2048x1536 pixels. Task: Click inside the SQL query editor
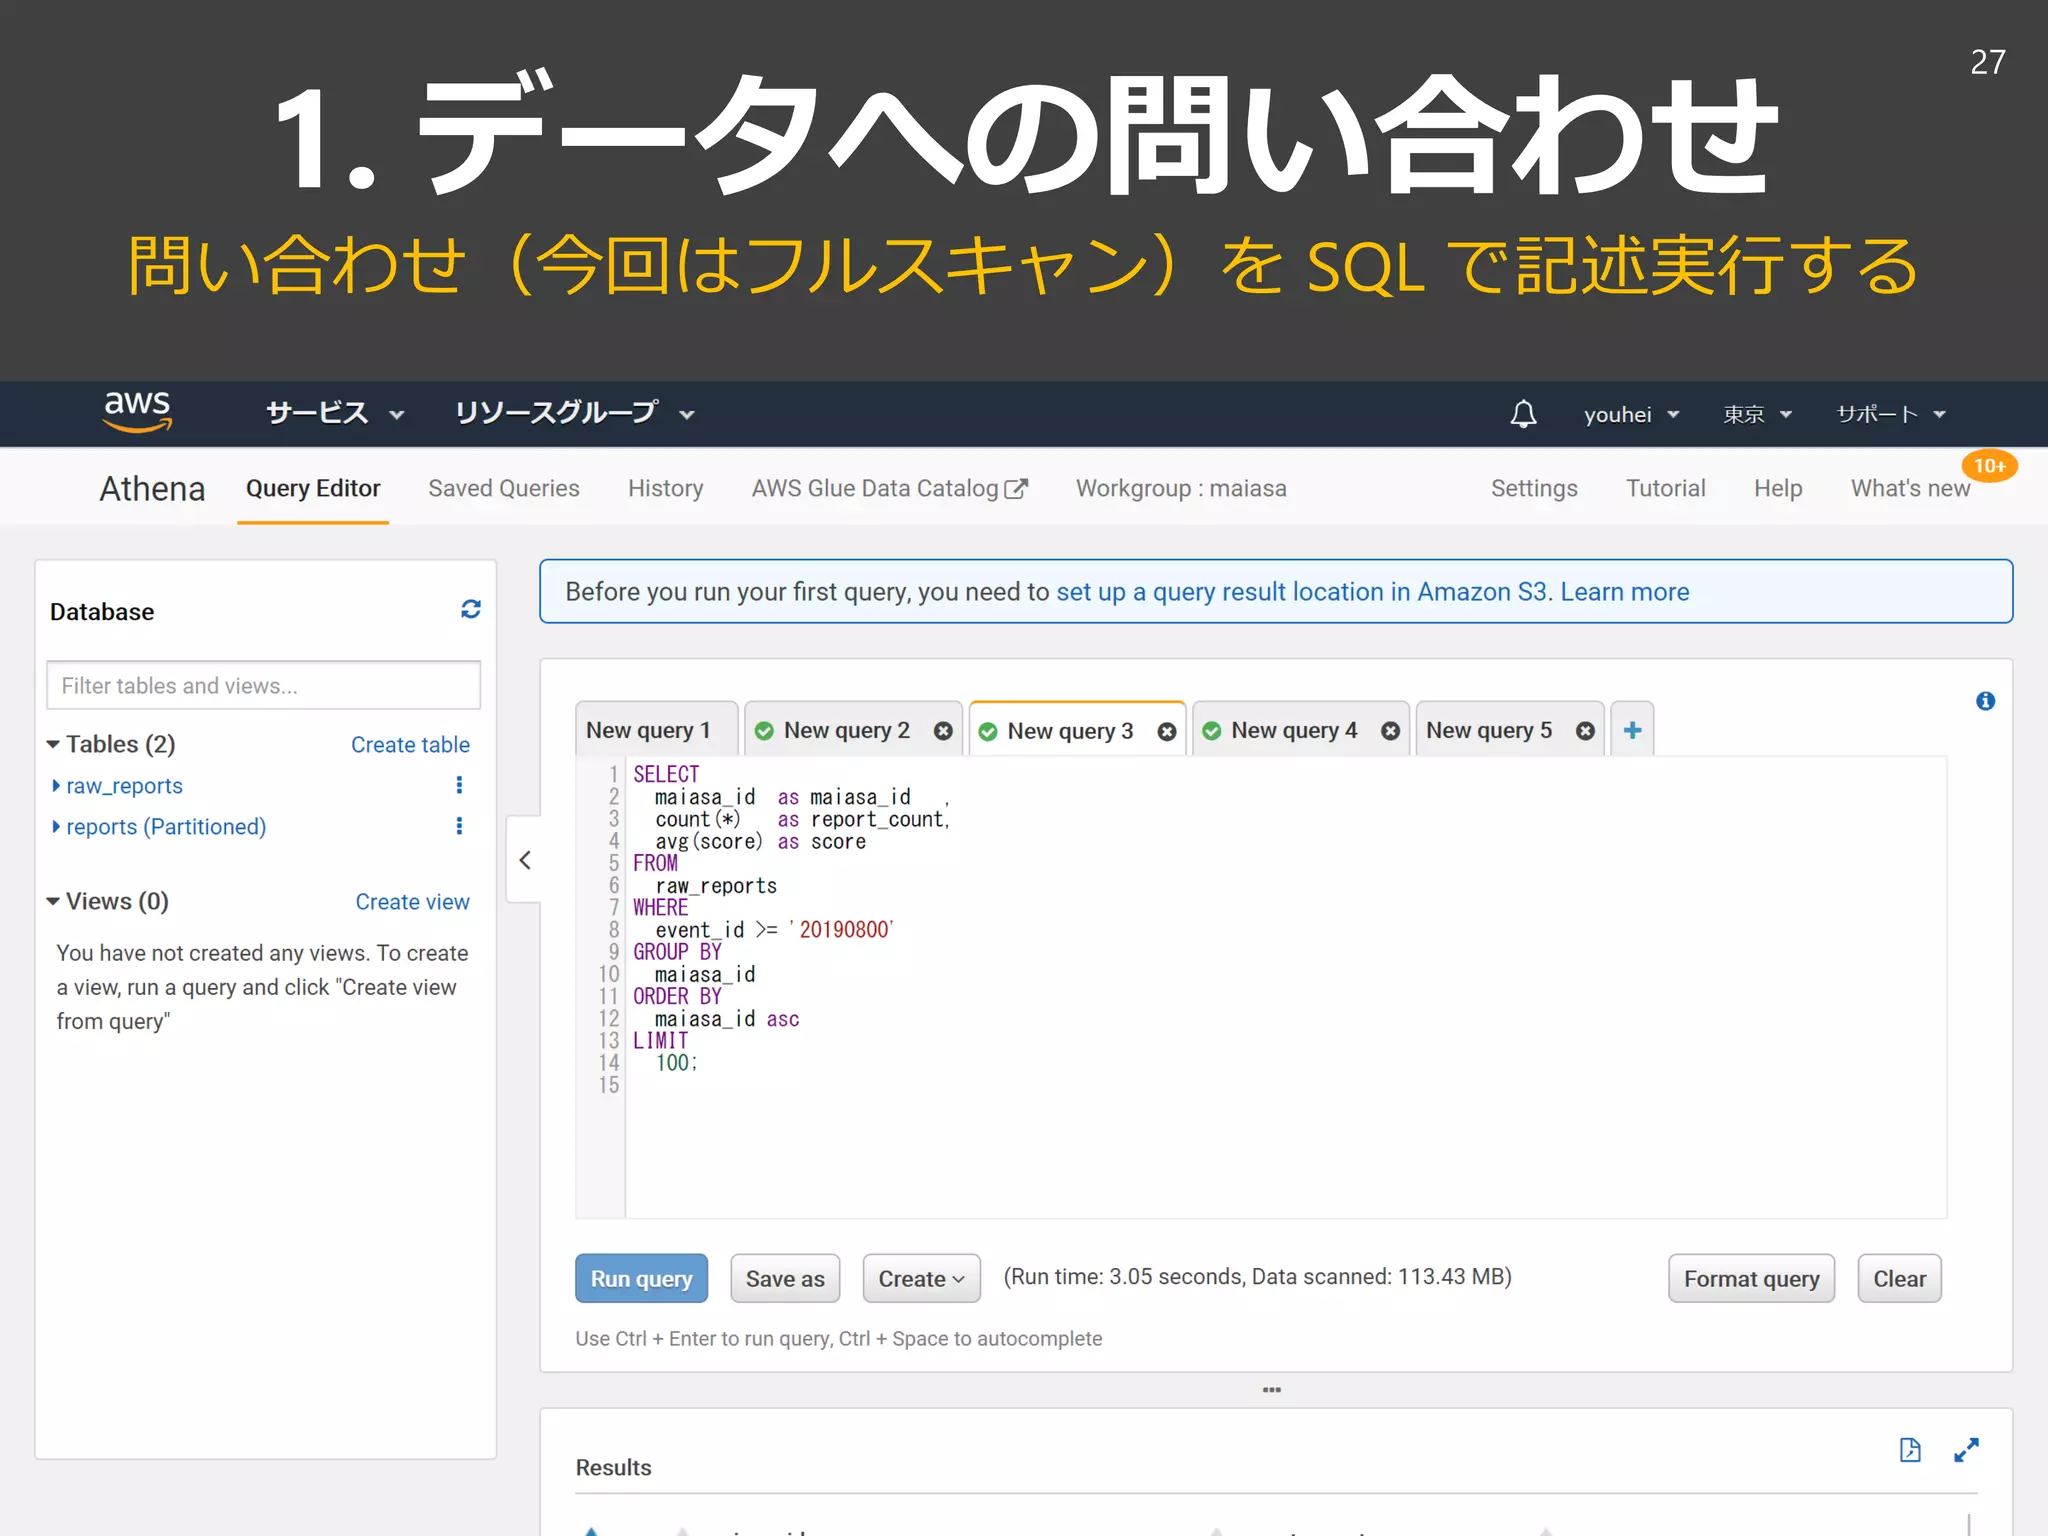(x=1285, y=988)
